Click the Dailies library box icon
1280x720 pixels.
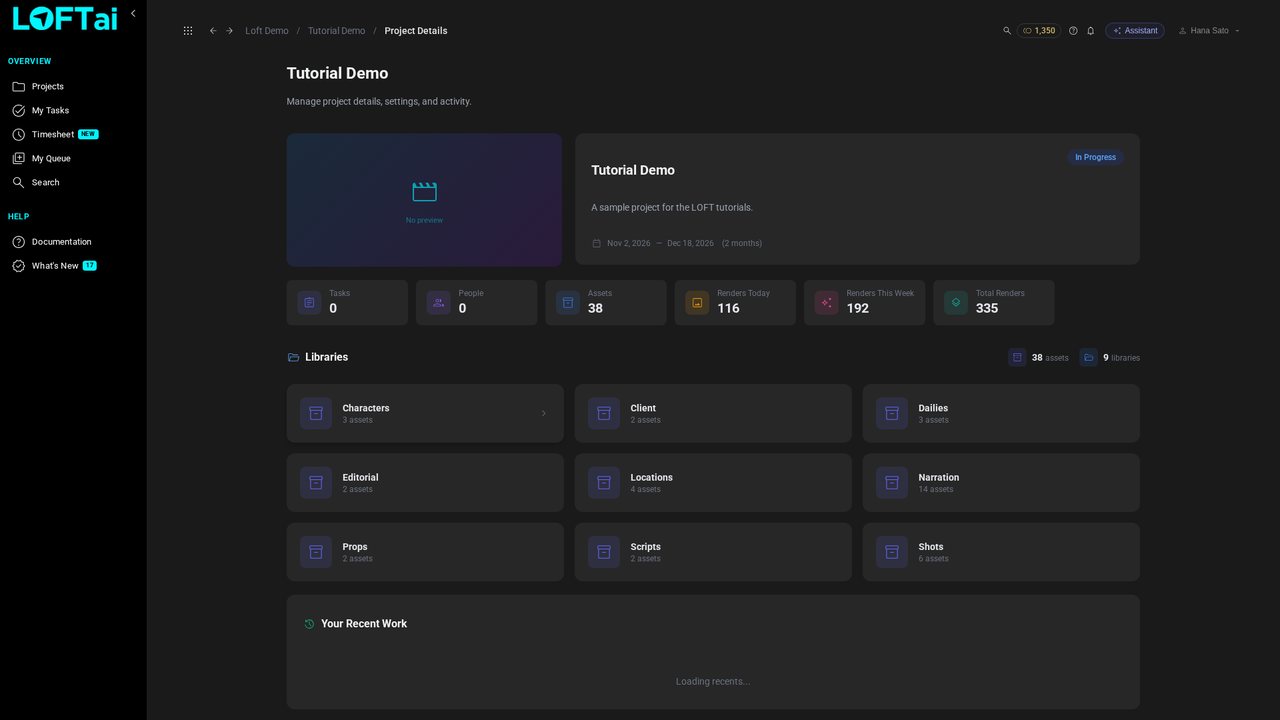click(x=892, y=413)
